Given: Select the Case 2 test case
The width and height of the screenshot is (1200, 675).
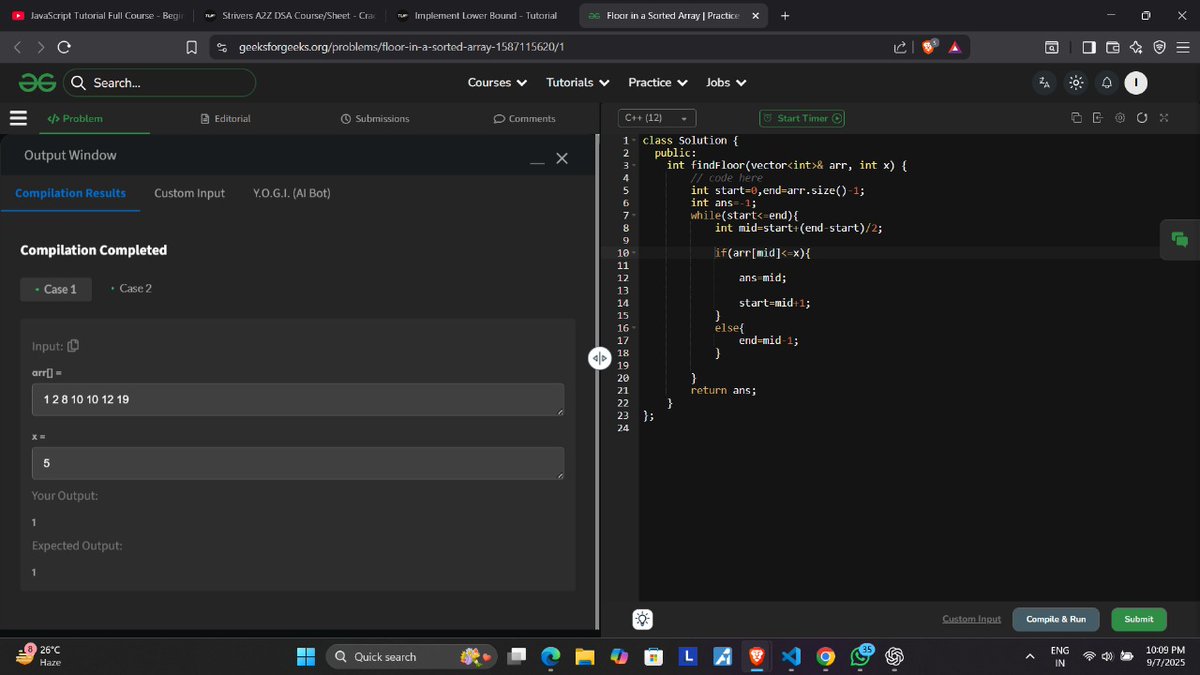Looking at the screenshot, I should click(x=131, y=288).
